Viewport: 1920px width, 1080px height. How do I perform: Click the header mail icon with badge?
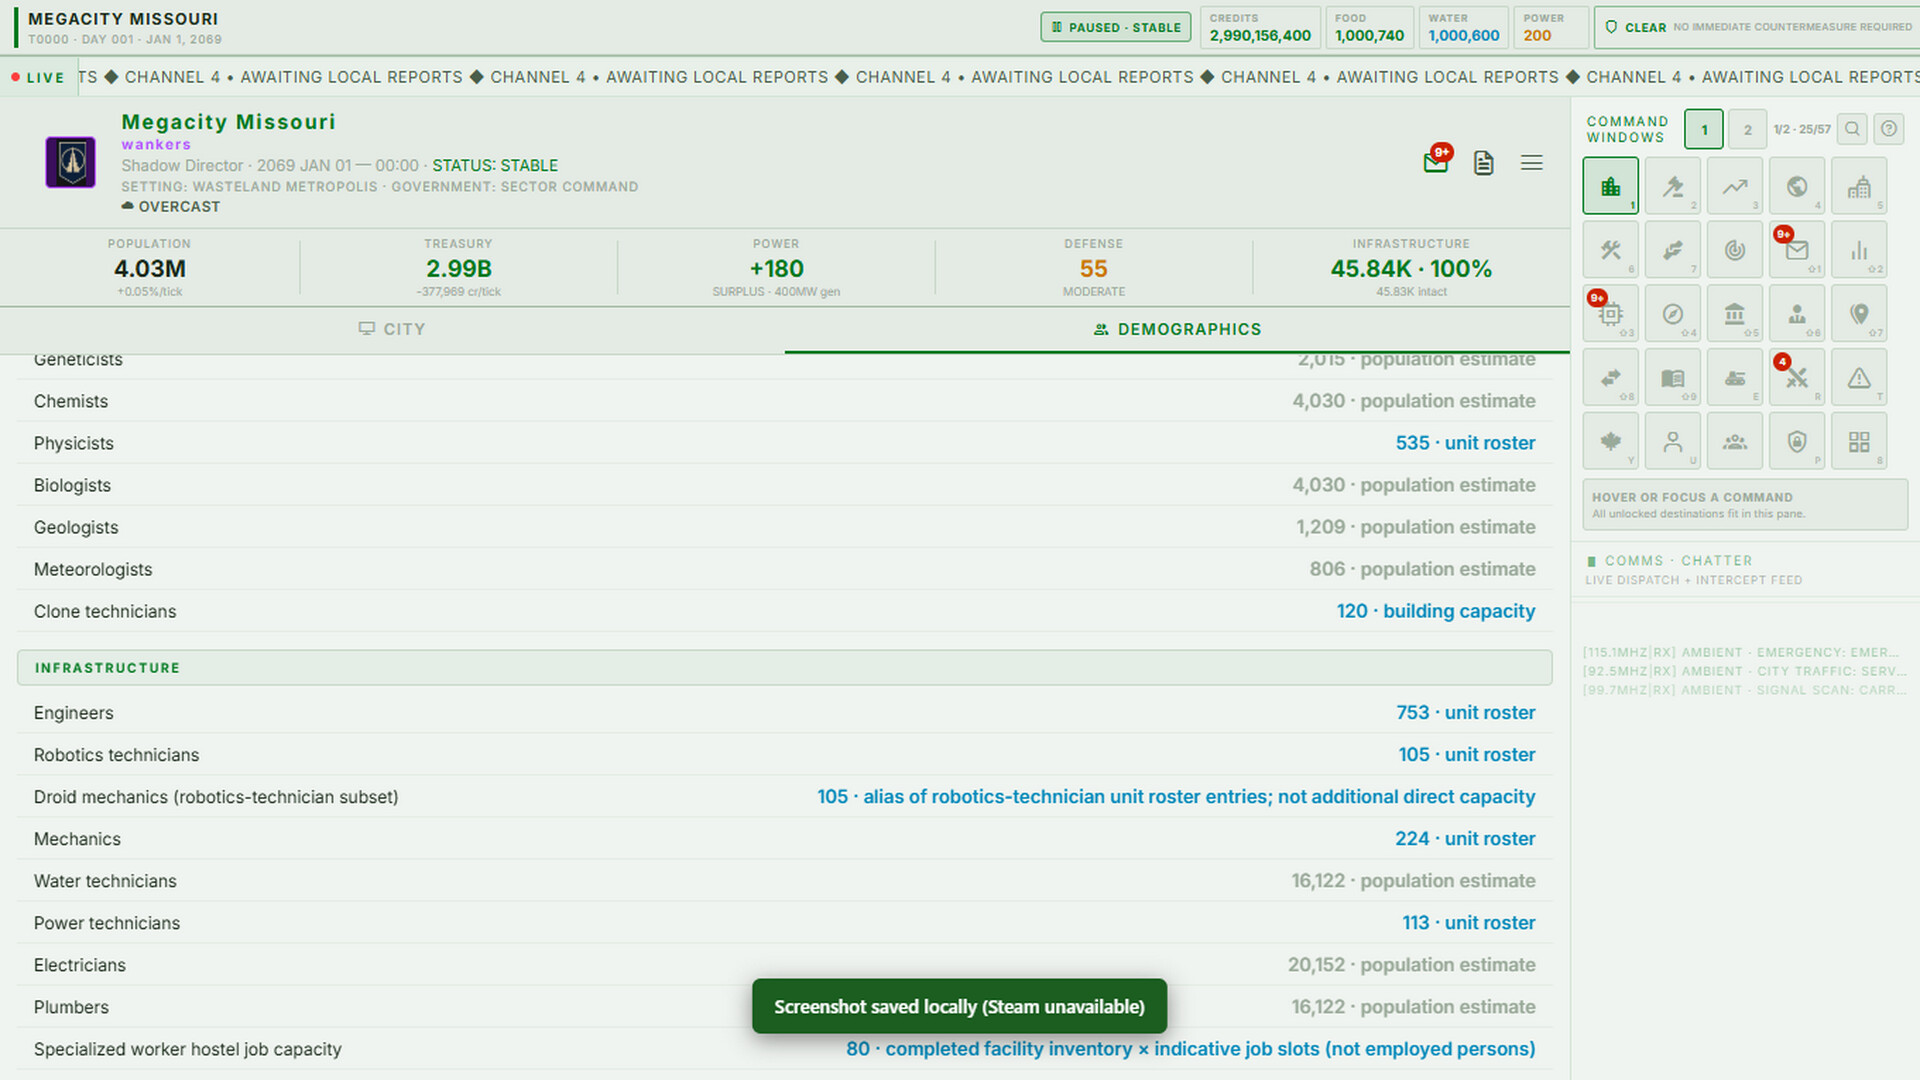tap(1436, 162)
